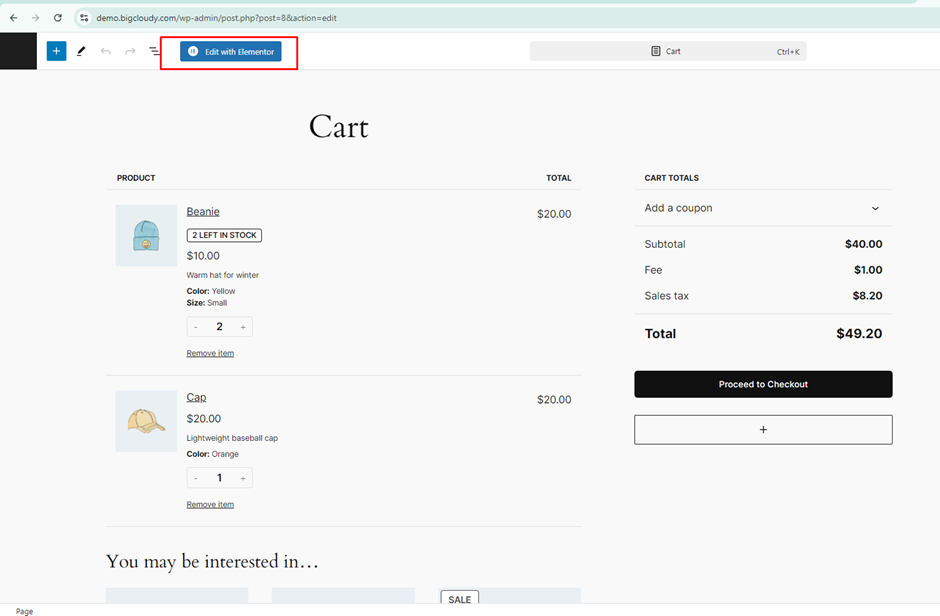The height and width of the screenshot is (616, 940).
Task: Click the Cap product thumbnail image
Action: pyautogui.click(x=146, y=421)
